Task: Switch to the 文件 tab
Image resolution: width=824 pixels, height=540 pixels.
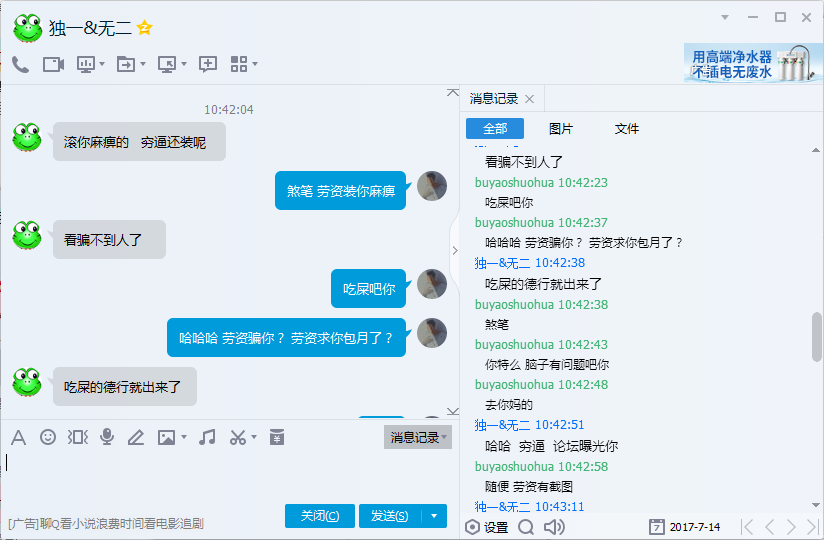Action: coord(626,129)
